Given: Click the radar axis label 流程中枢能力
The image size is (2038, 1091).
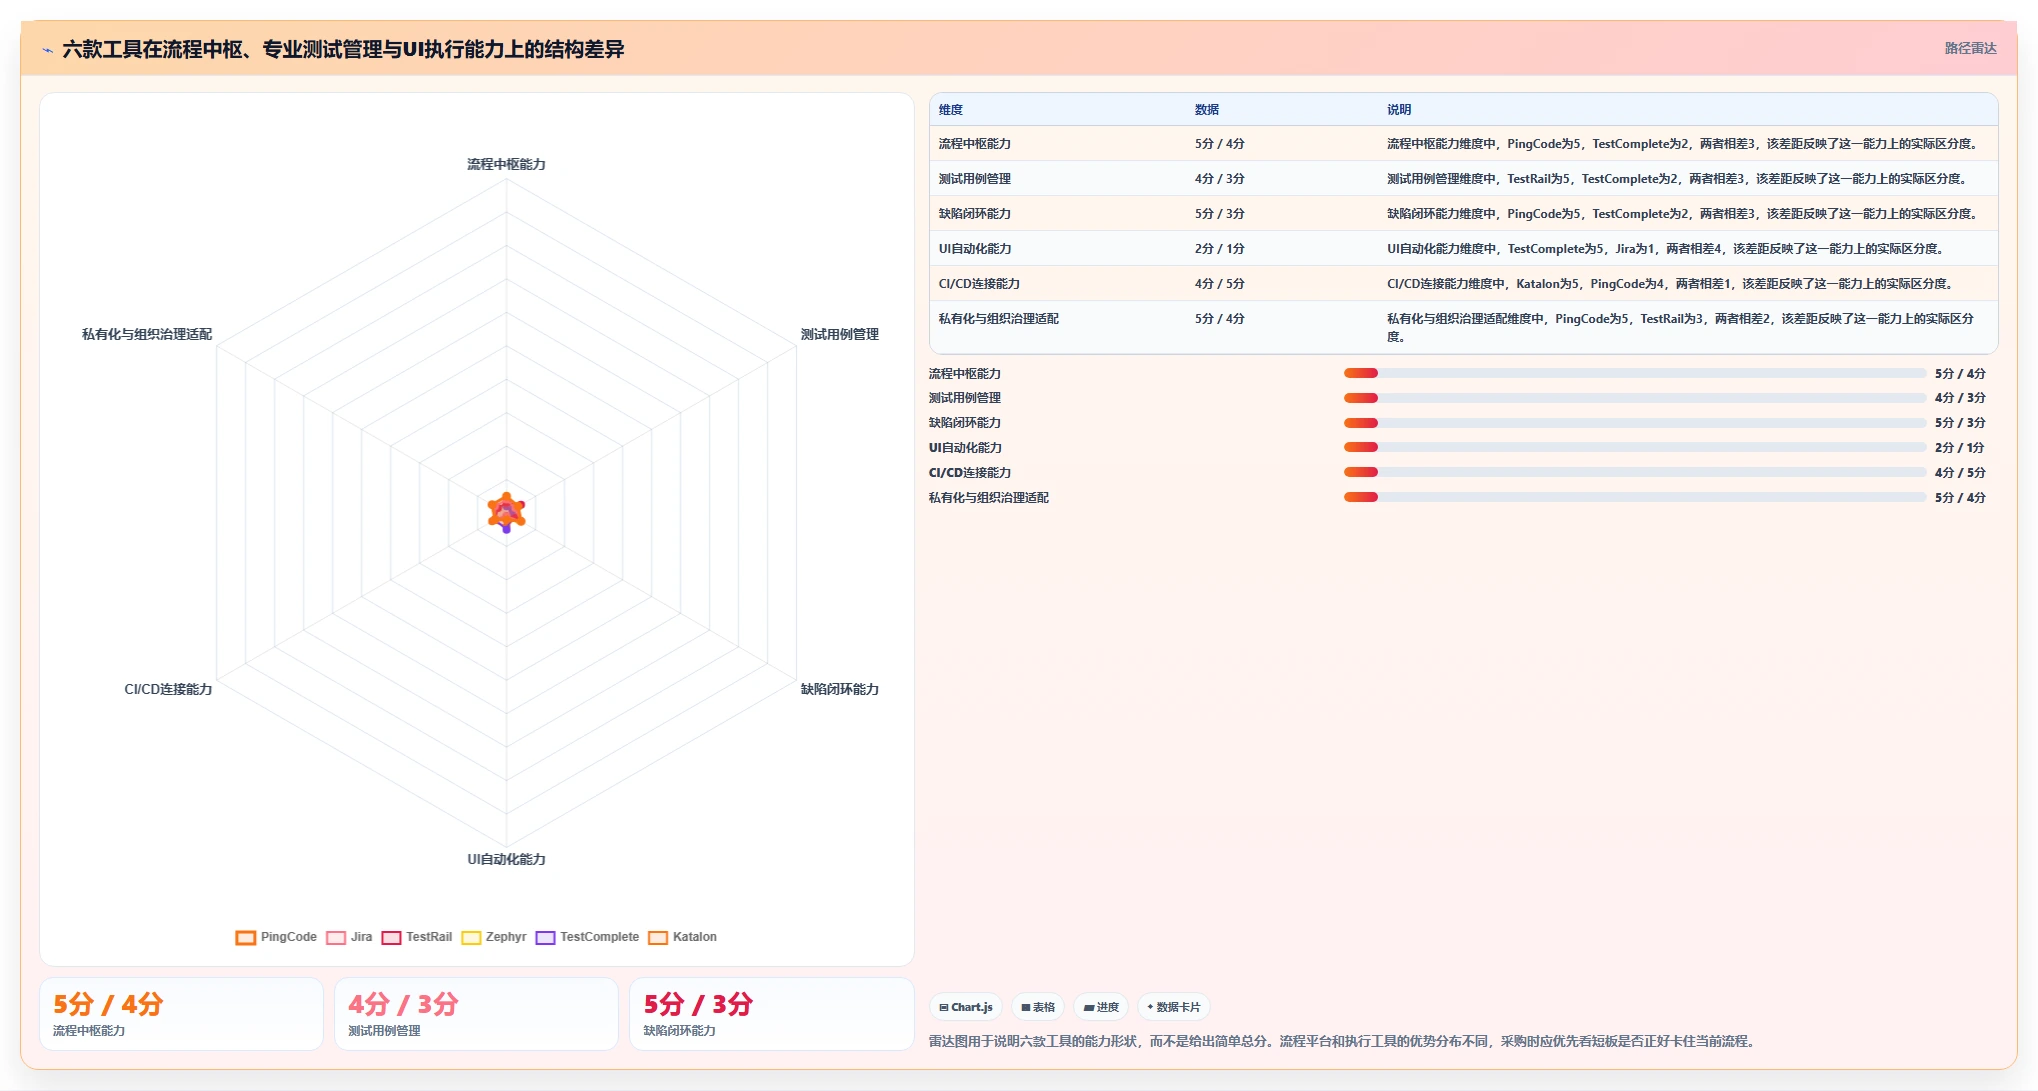Looking at the screenshot, I should (x=506, y=164).
